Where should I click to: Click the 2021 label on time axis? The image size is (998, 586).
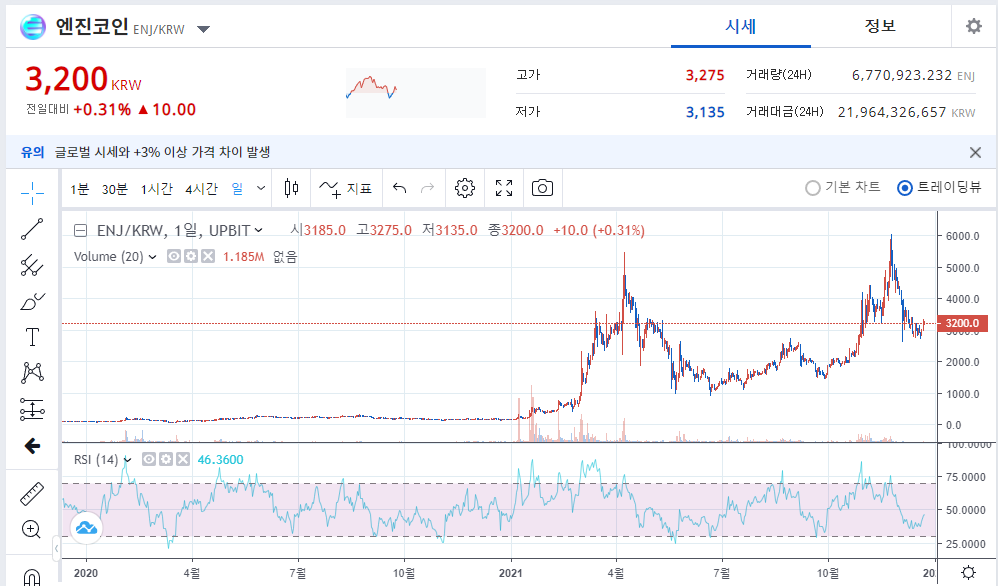(510, 573)
